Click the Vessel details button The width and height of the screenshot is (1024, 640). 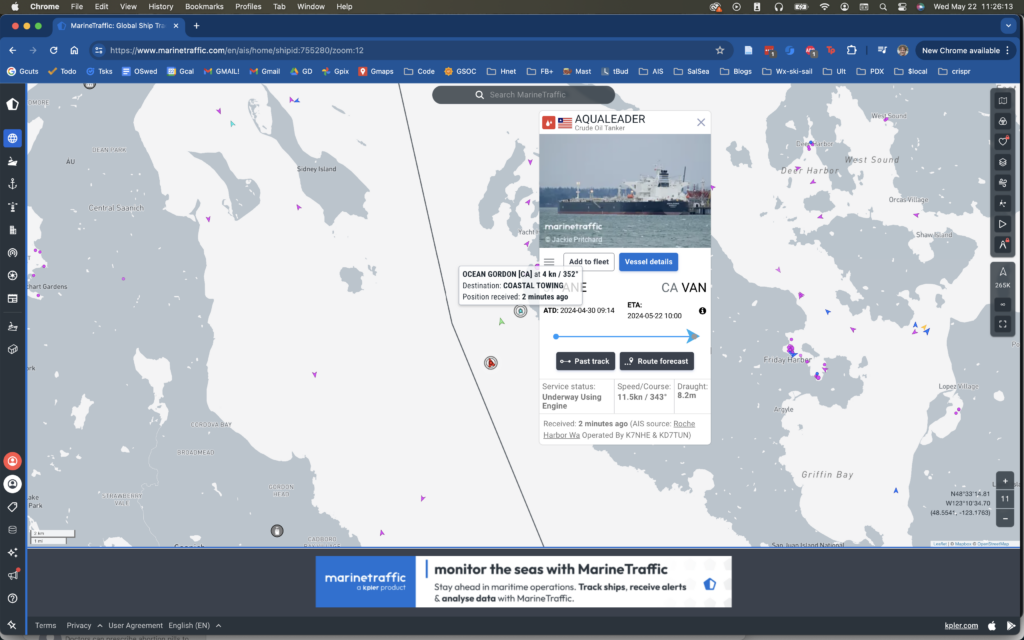(x=648, y=262)
